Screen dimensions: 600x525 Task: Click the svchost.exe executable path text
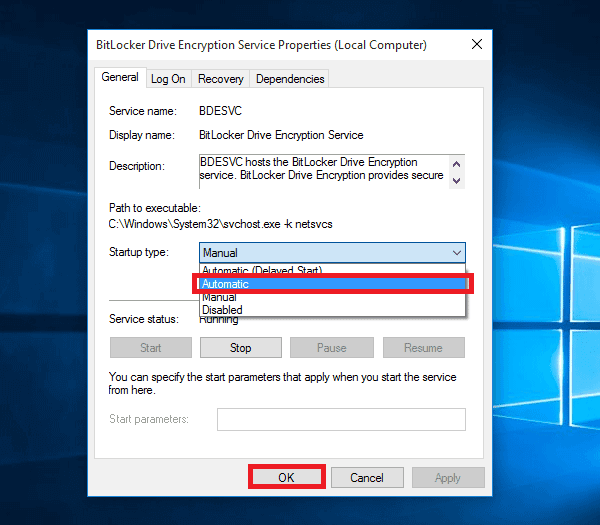[220, 224]
